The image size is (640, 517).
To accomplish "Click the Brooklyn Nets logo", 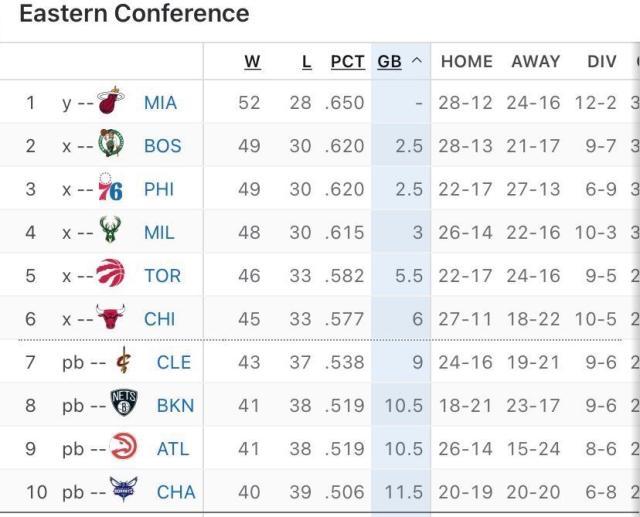I will (x=123, y=404).
